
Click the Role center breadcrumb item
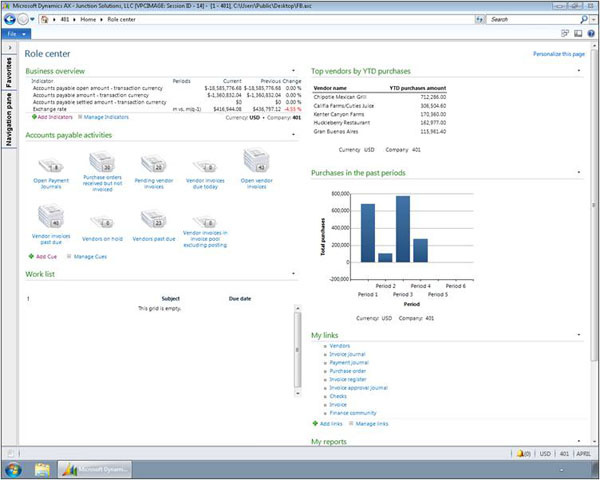121,19
